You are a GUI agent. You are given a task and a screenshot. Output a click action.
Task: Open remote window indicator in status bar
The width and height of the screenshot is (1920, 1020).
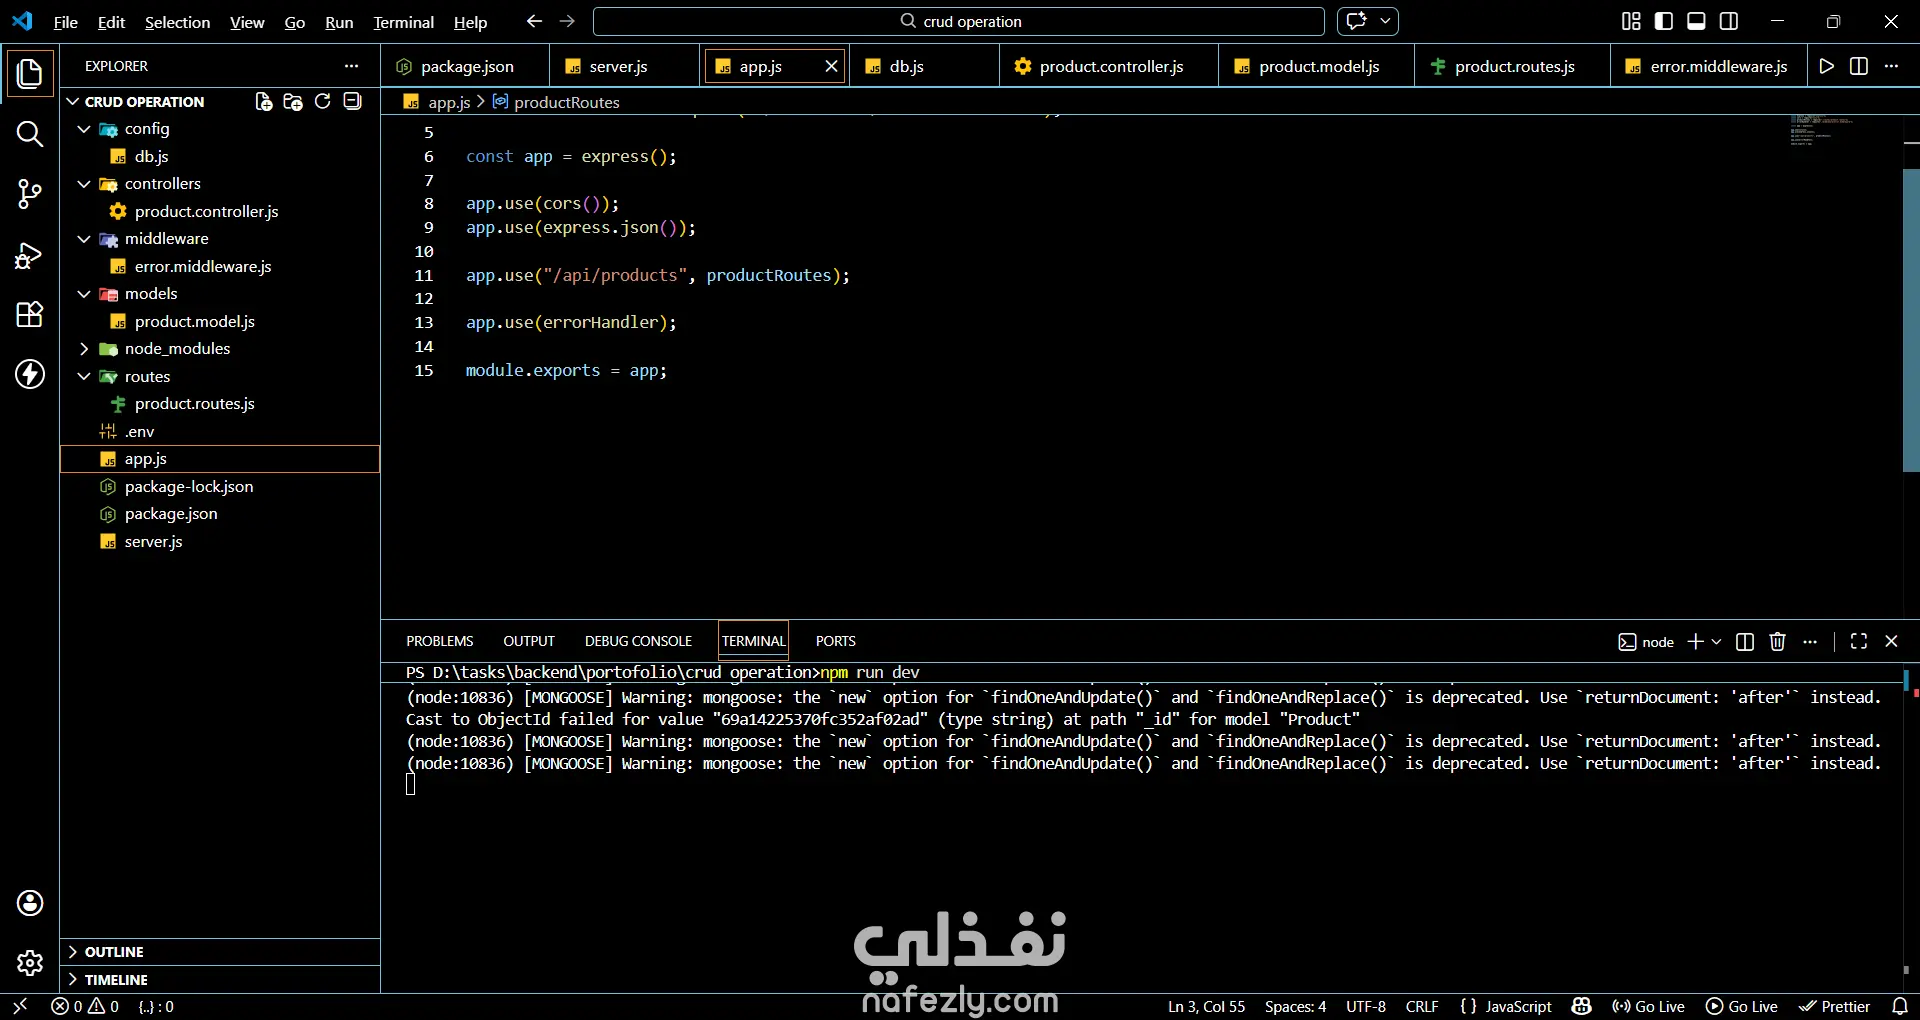pyautogui.click(x=20, y=1007)
